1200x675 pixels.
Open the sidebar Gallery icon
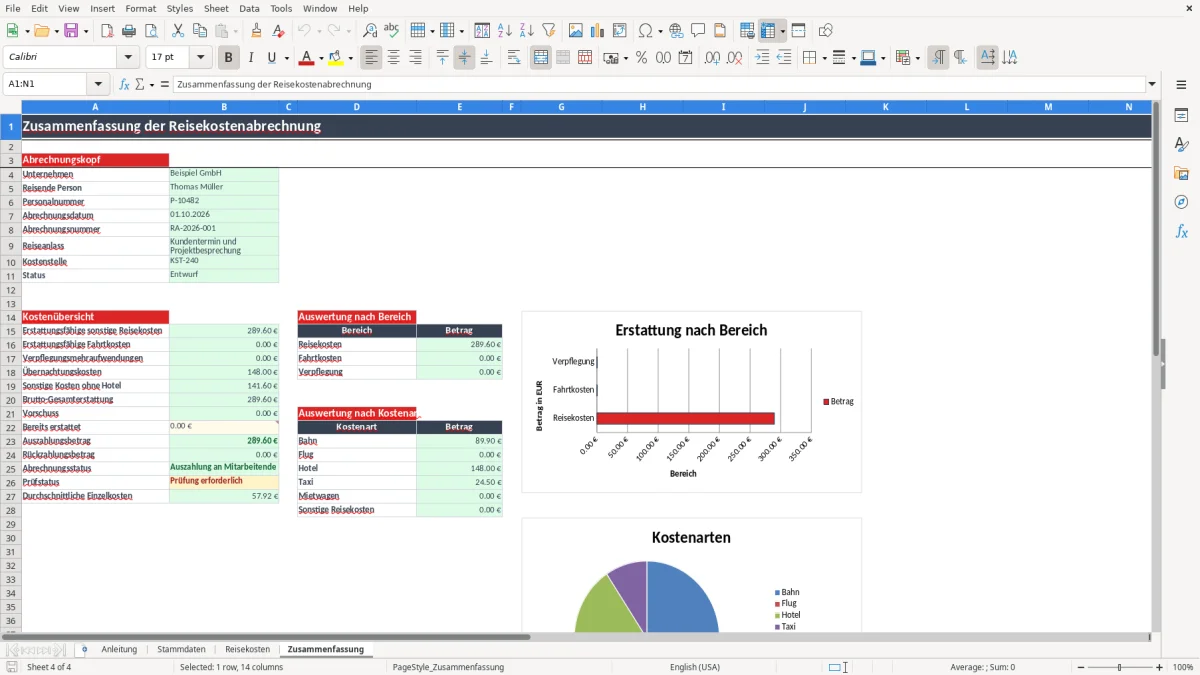click(x=1181, y=173)
